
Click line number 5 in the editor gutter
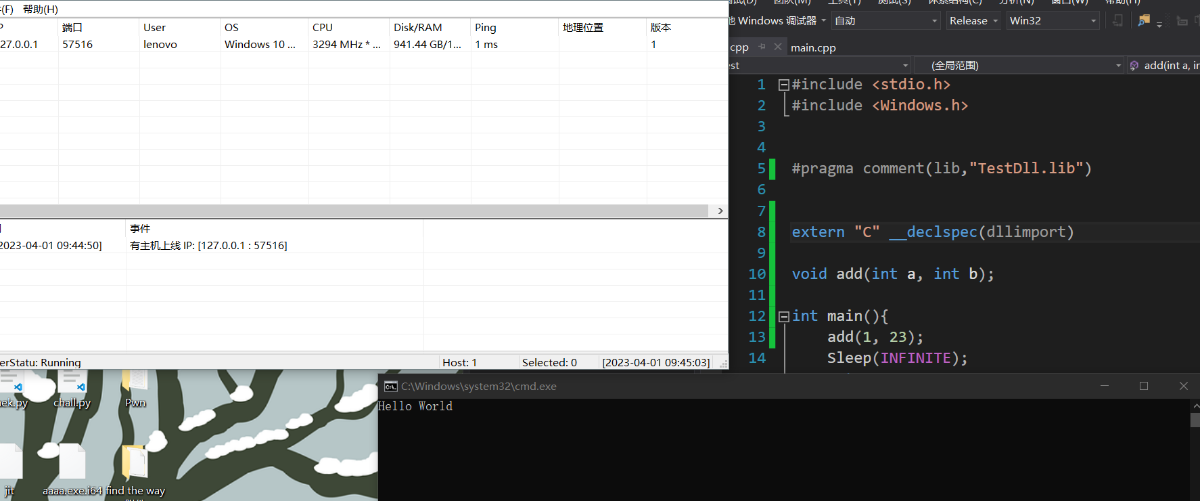760,168
